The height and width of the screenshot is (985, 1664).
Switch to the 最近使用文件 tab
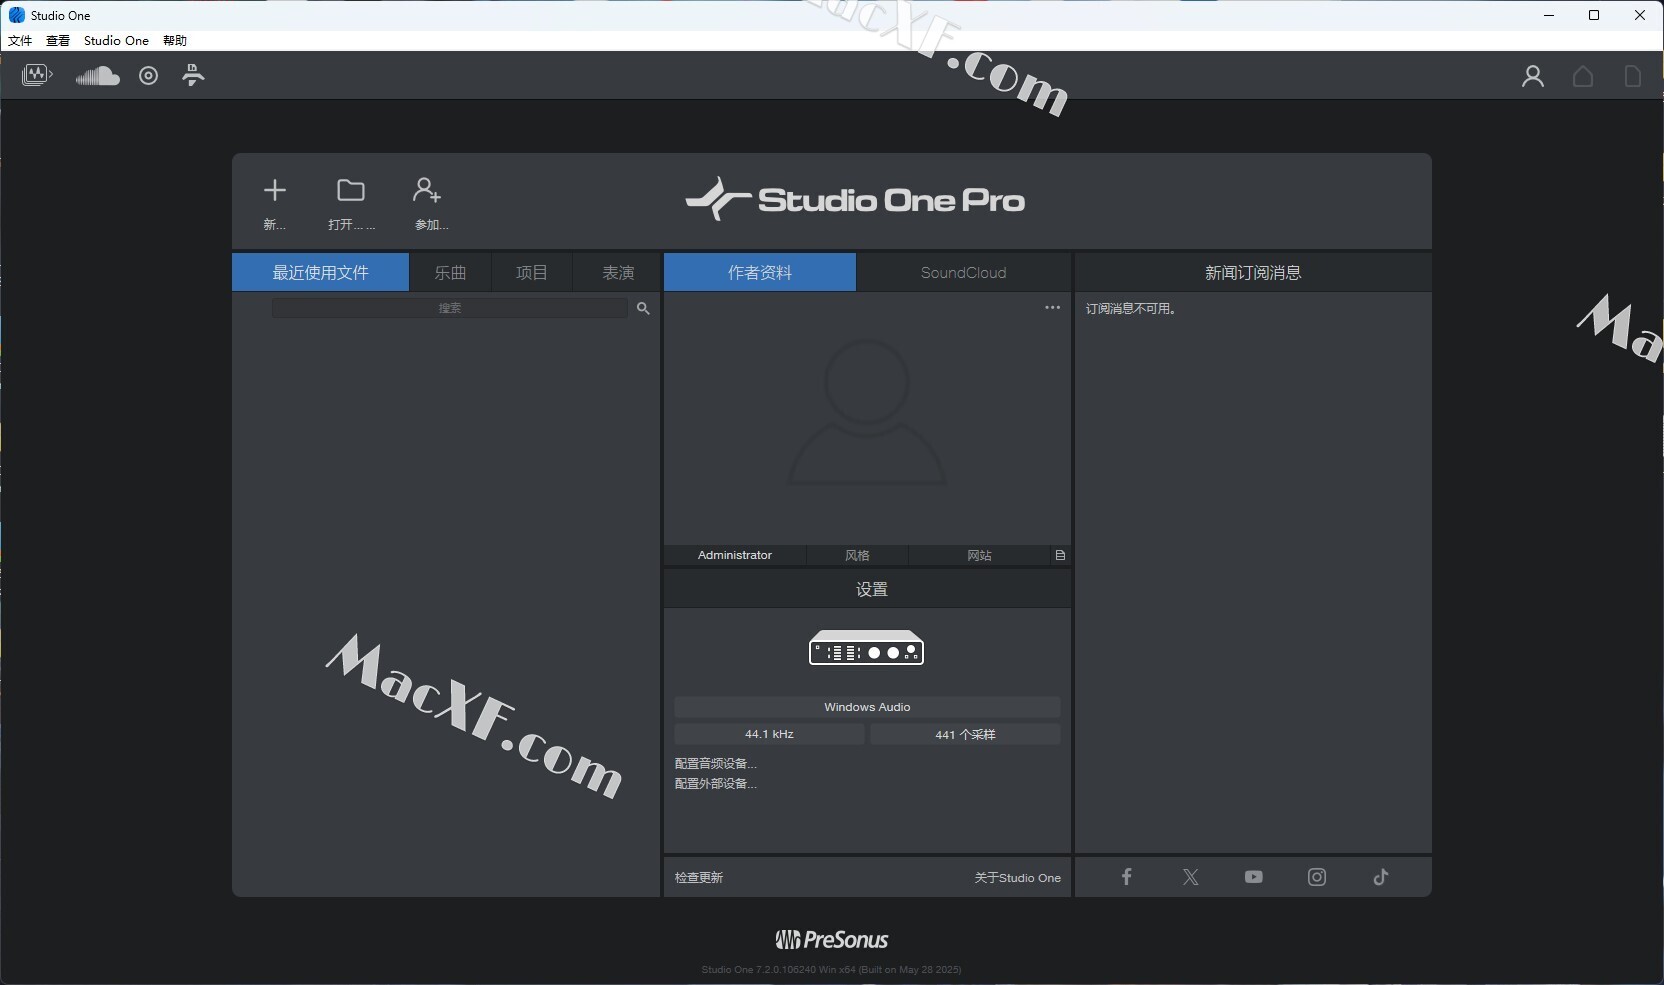click(320, 272)
